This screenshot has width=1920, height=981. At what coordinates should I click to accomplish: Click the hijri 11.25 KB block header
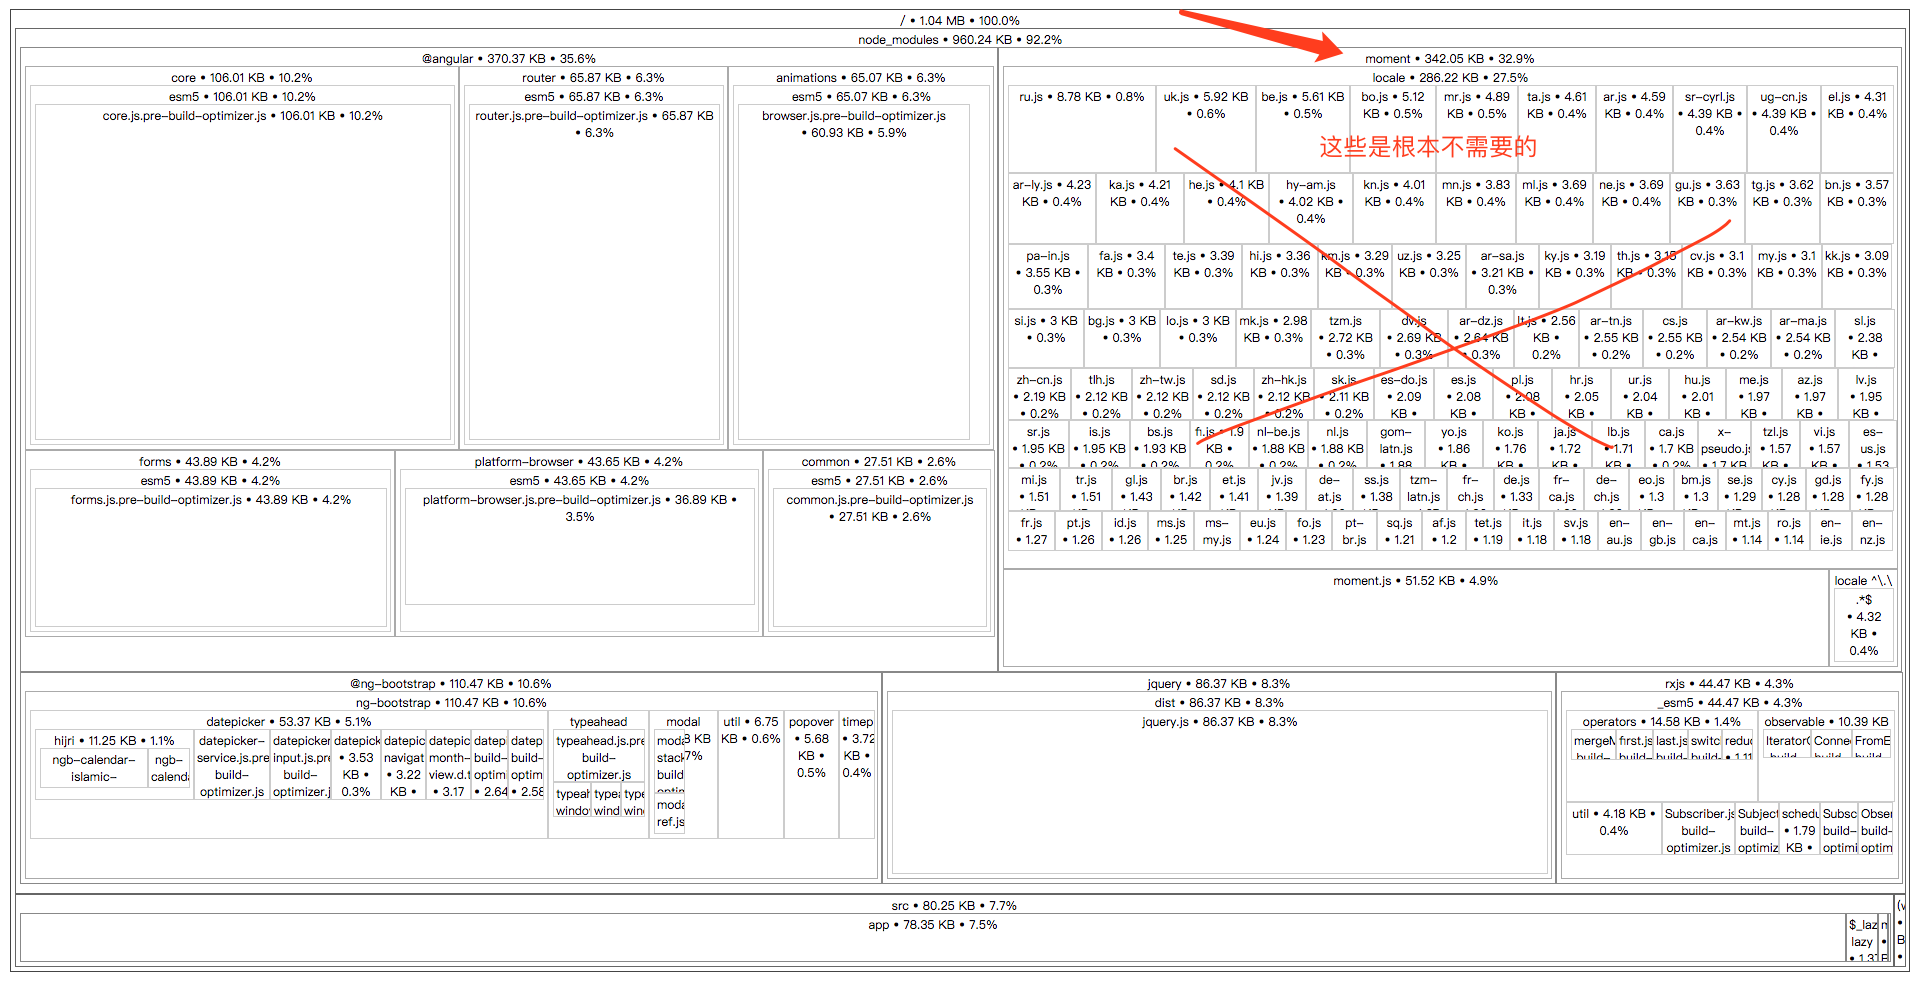pyautogui.click(x=113, y=741)
